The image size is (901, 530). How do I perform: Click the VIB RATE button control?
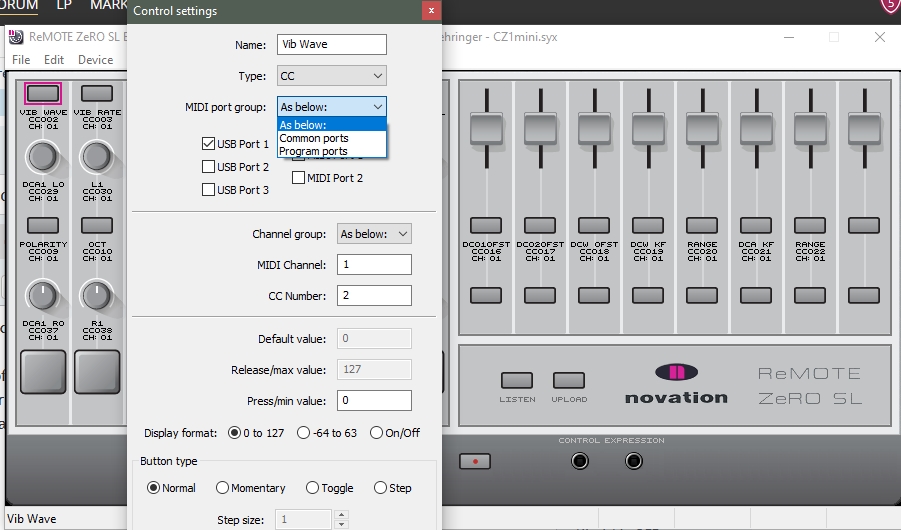tap(97, 93)
